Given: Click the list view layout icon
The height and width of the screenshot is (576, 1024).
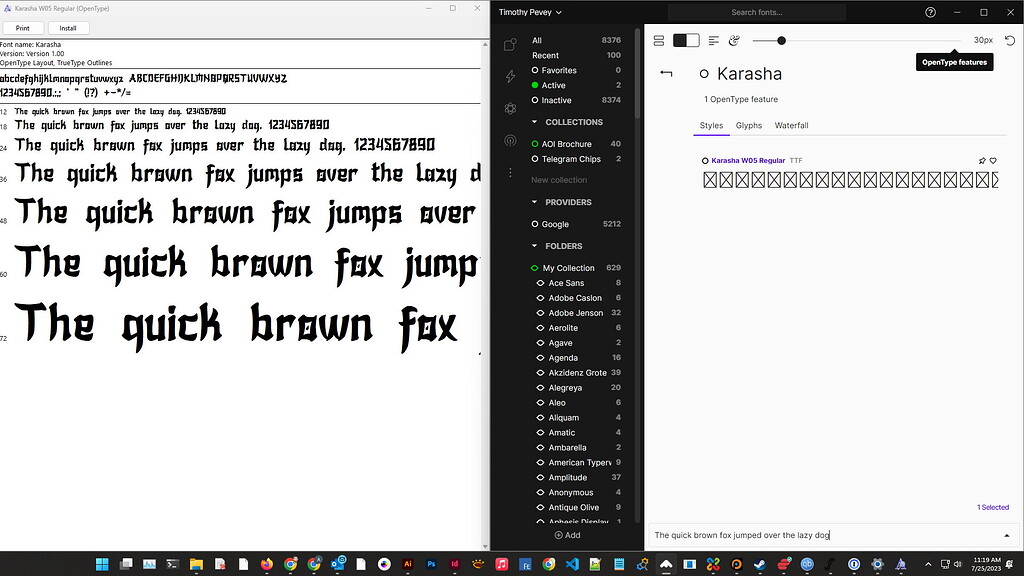Looking at the screenshot, I should pos(658,40).
